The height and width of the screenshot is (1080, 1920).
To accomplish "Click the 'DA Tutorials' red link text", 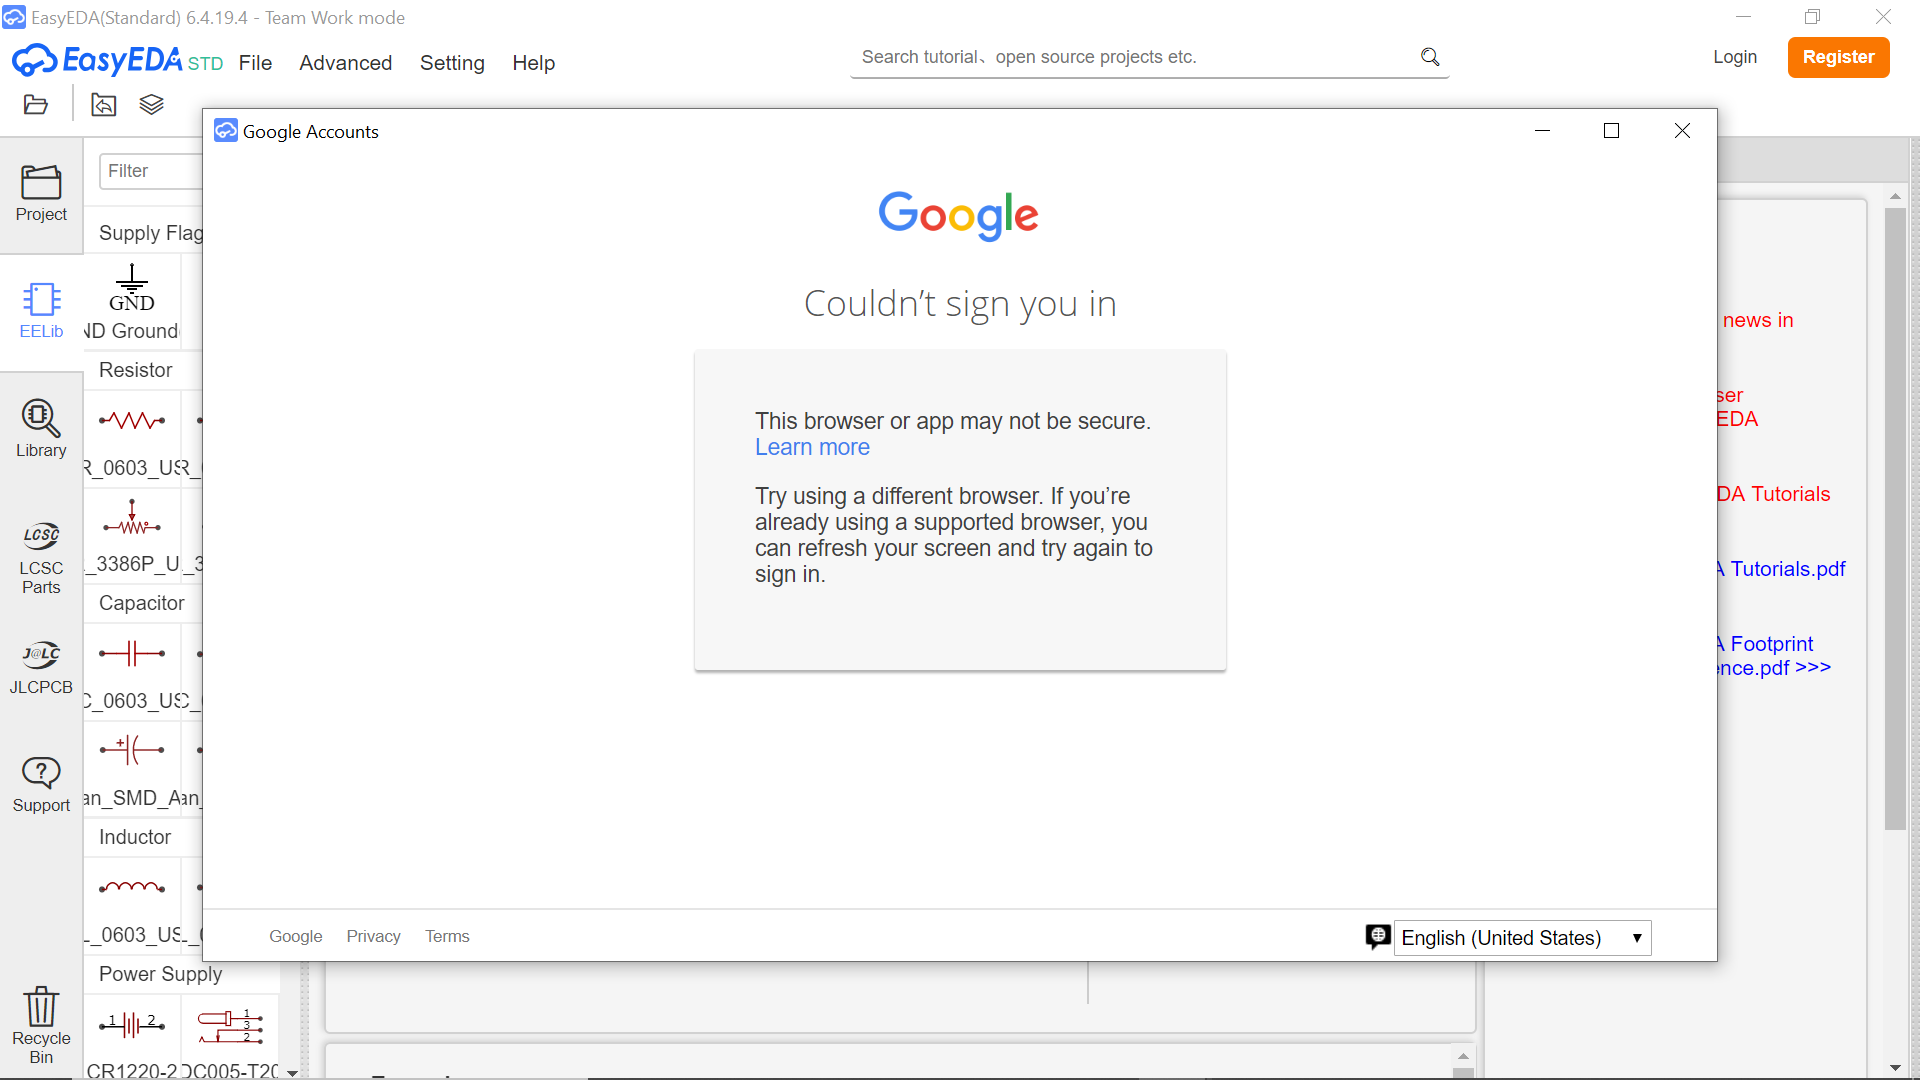I will click(1773, 494).
